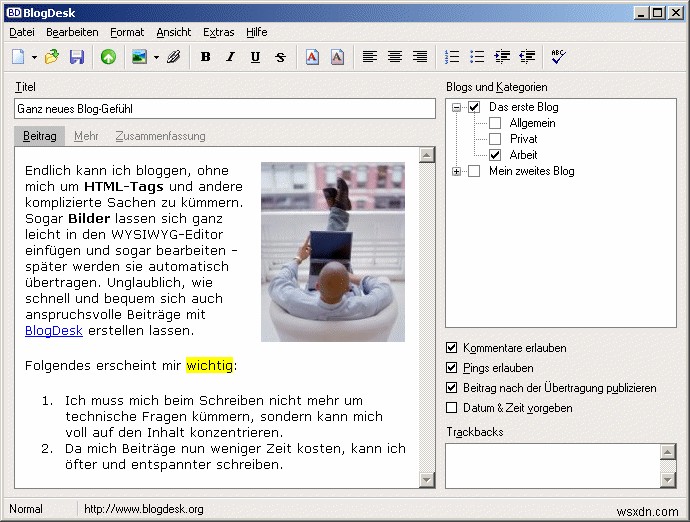The image size is (690, 522).
Task: Click the editor scrollbar down arrow
Action: coord(427,479)
